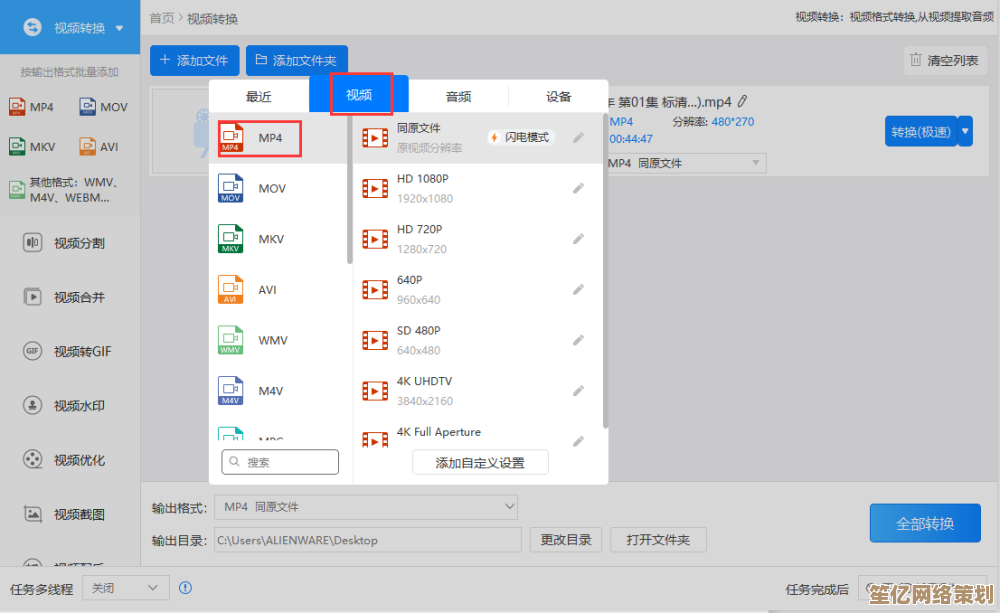Open video merge tool icon
1000x613 pixels.
(33, 297)
